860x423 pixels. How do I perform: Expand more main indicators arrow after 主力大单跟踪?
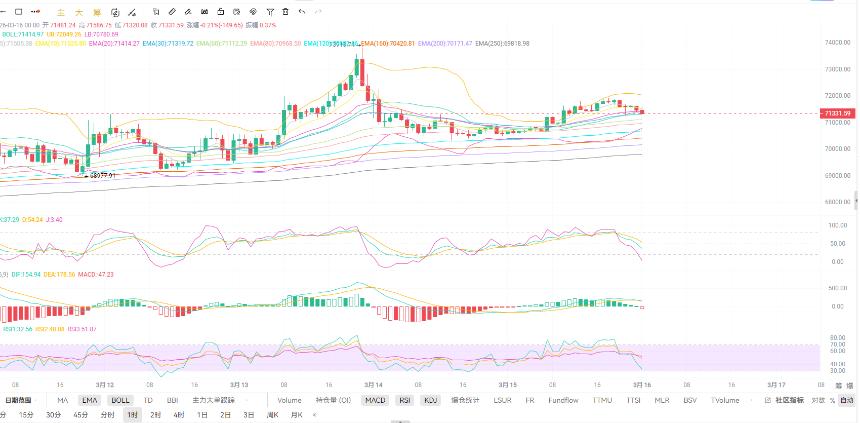point(245,401)
